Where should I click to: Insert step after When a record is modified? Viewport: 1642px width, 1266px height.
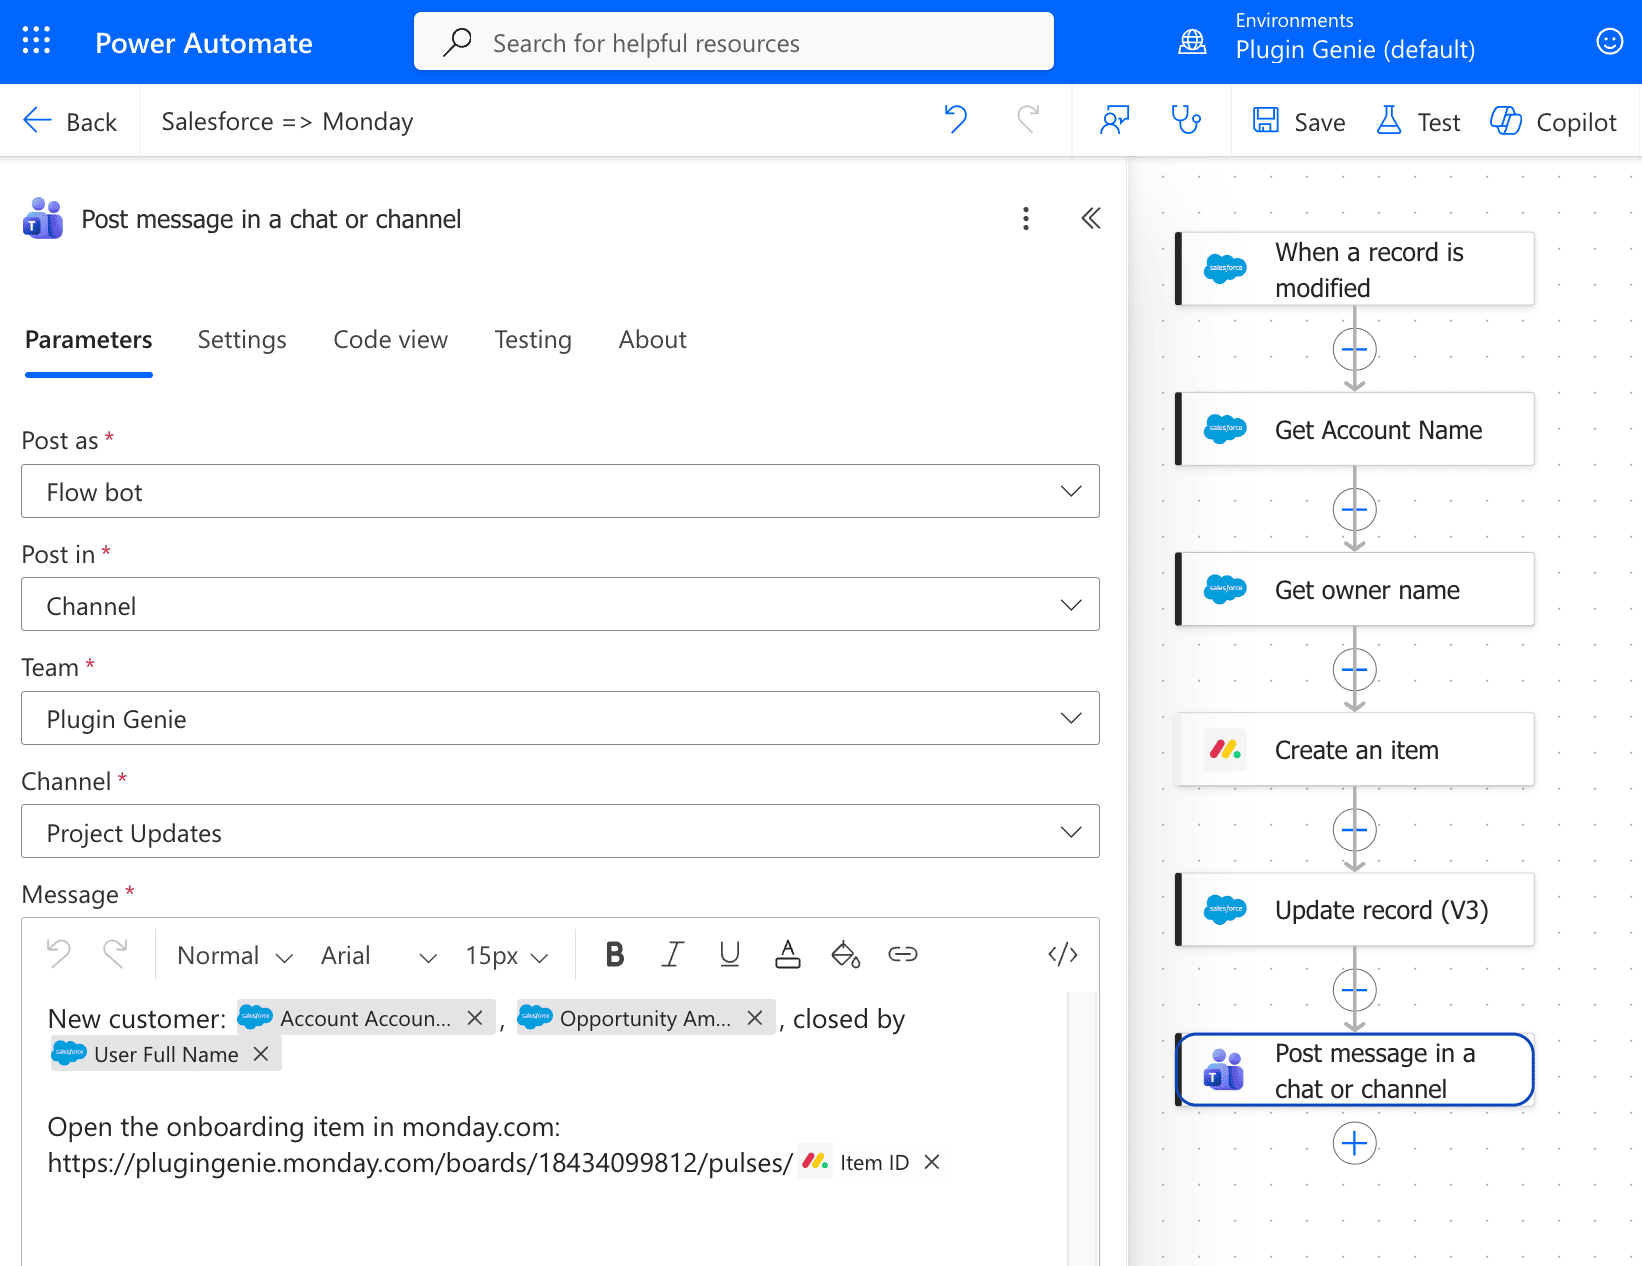coord(1355,350)
